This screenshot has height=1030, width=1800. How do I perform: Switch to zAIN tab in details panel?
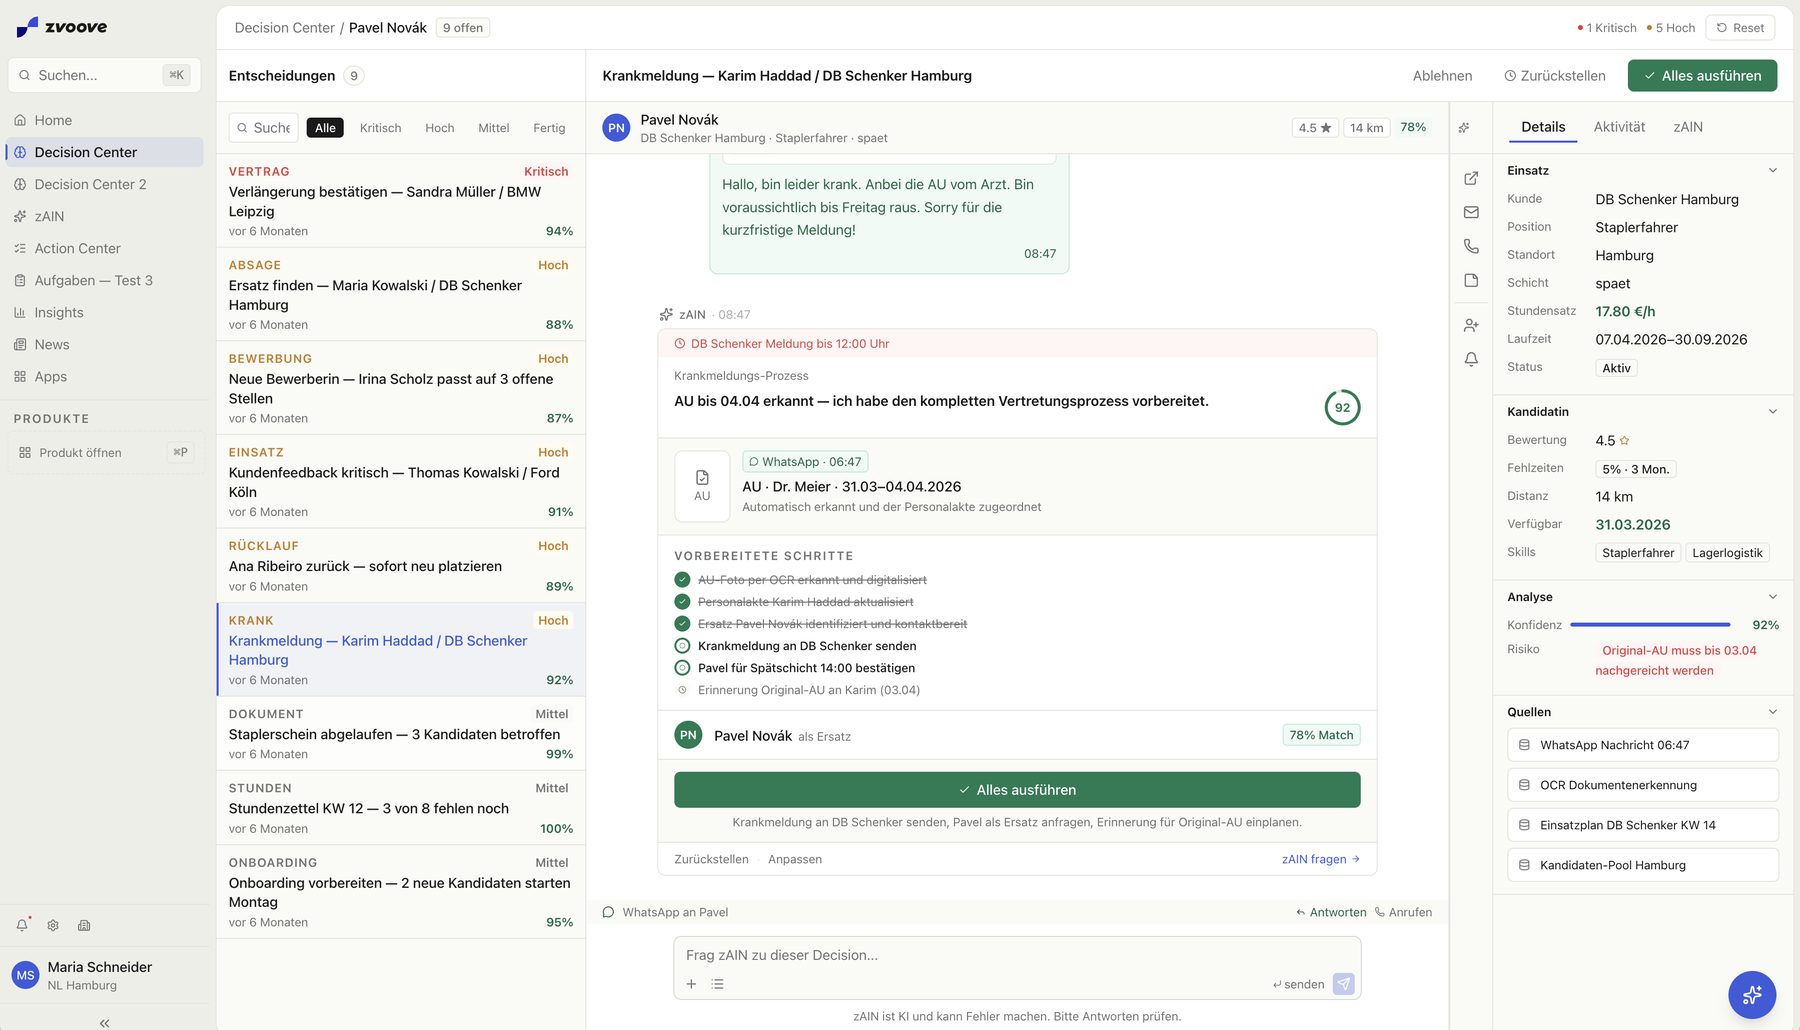(1688, 127)
